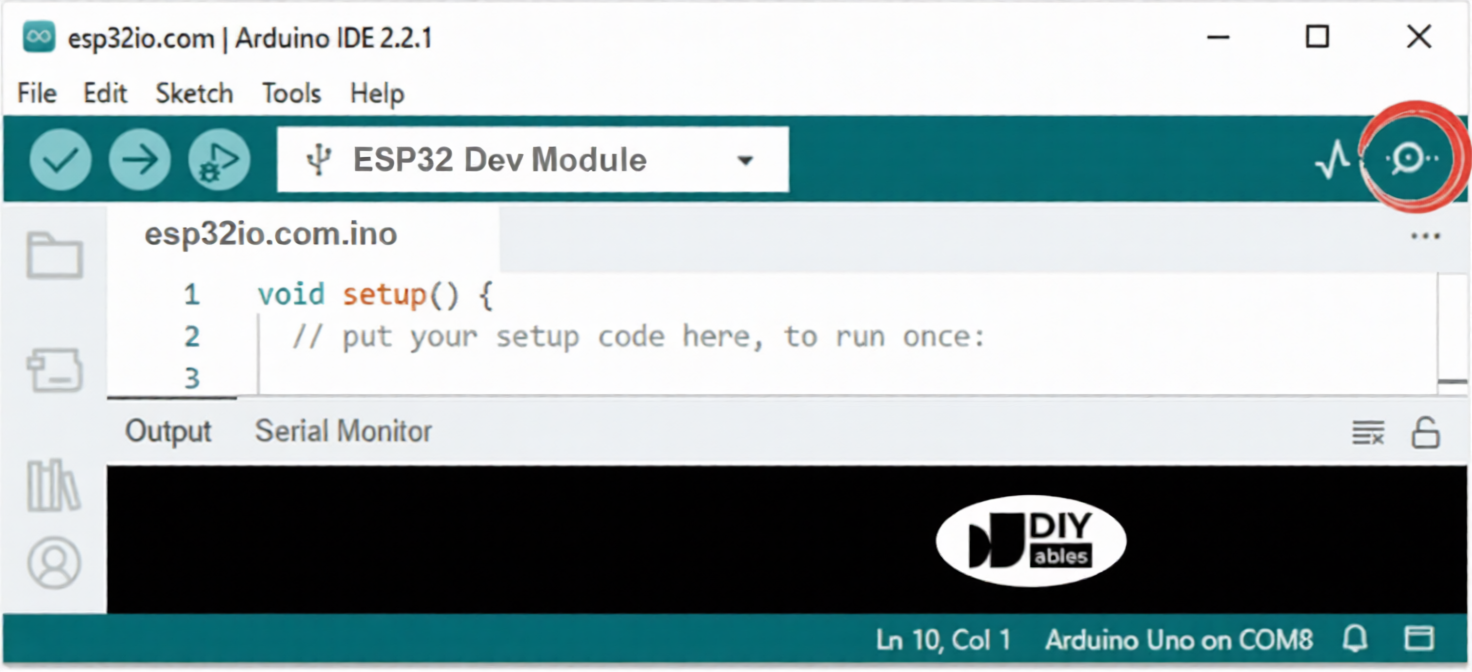Viewport: 1472px width, 672px height.
Task: Open the Serial Plotter icon
Action: coord(1332,159)
